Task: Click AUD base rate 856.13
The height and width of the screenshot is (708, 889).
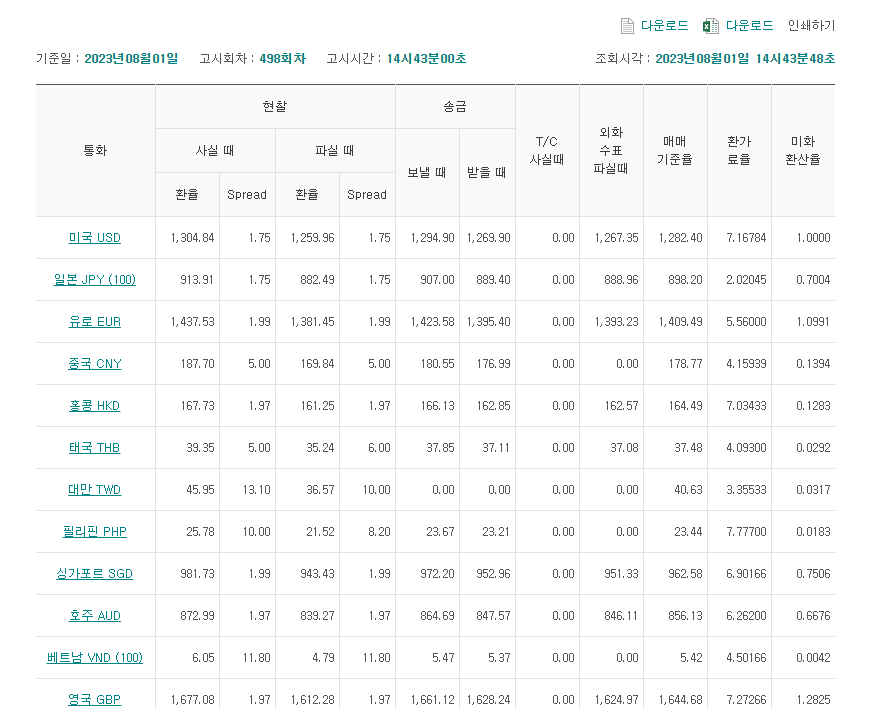Action: 685,615
